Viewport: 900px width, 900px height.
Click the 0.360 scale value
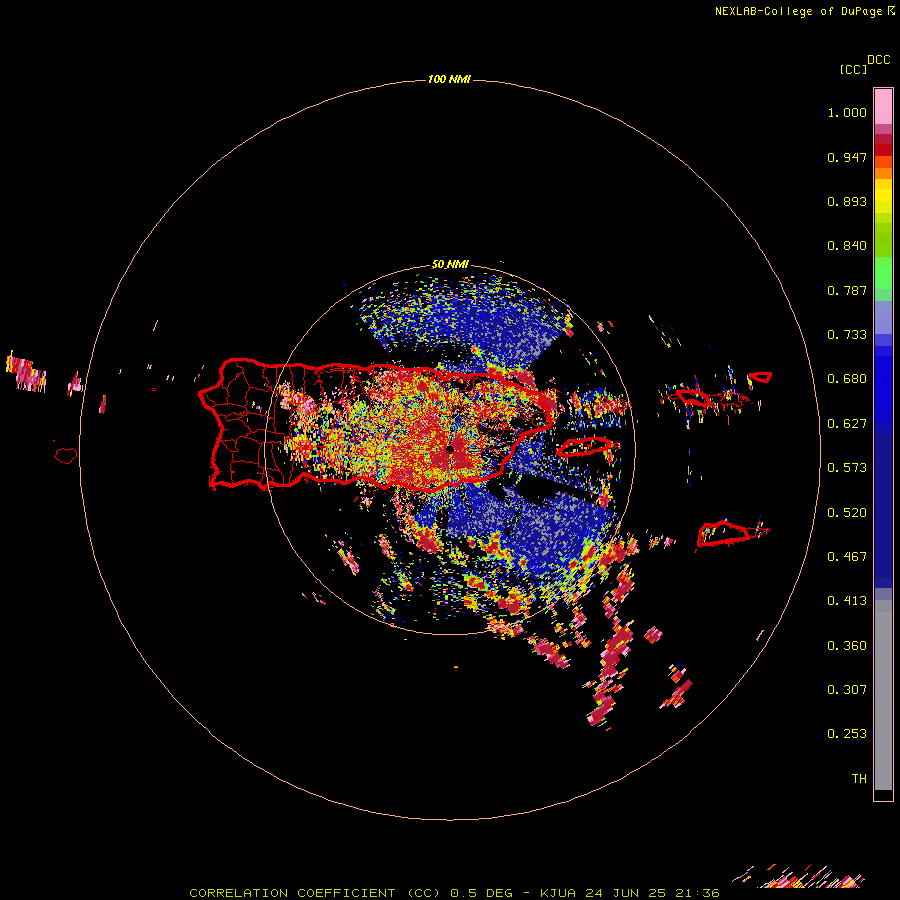tap(847, 646)
